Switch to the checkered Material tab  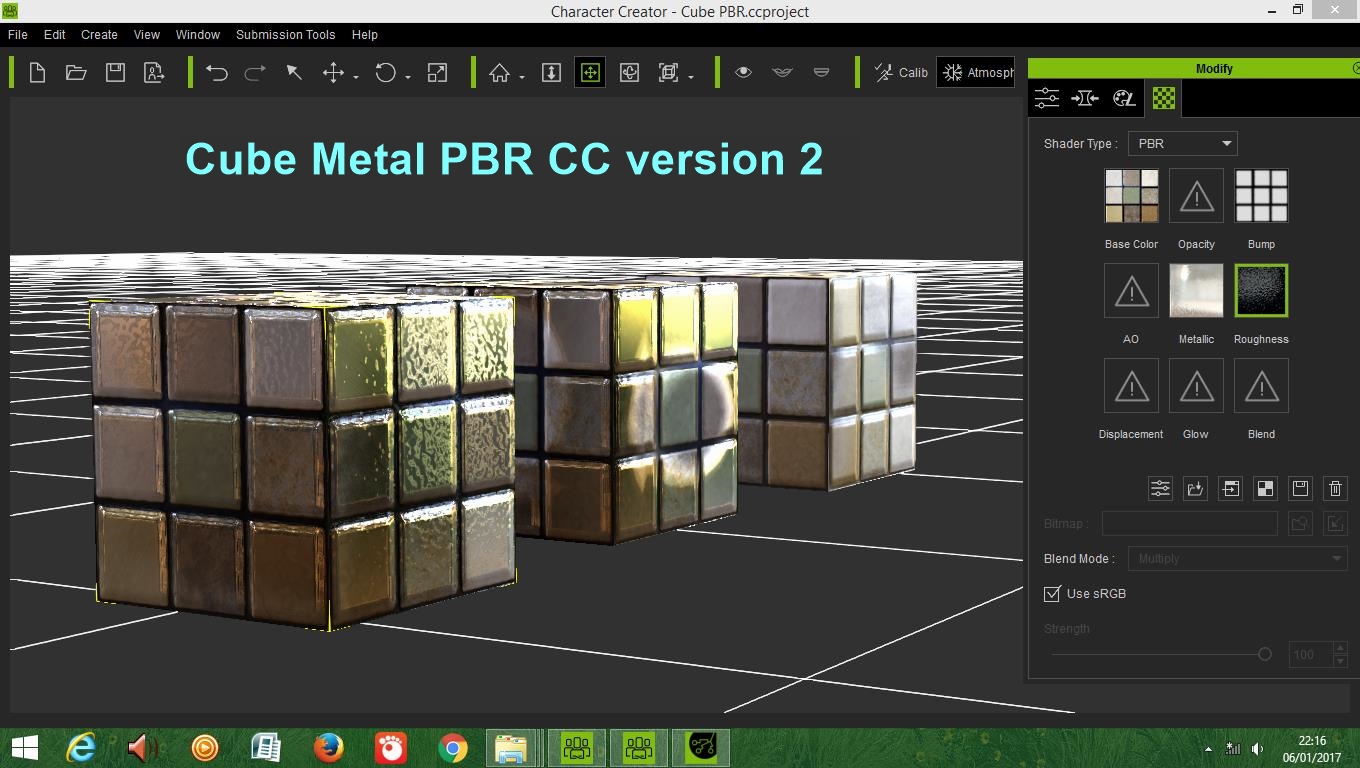[x=1163, y=98]
